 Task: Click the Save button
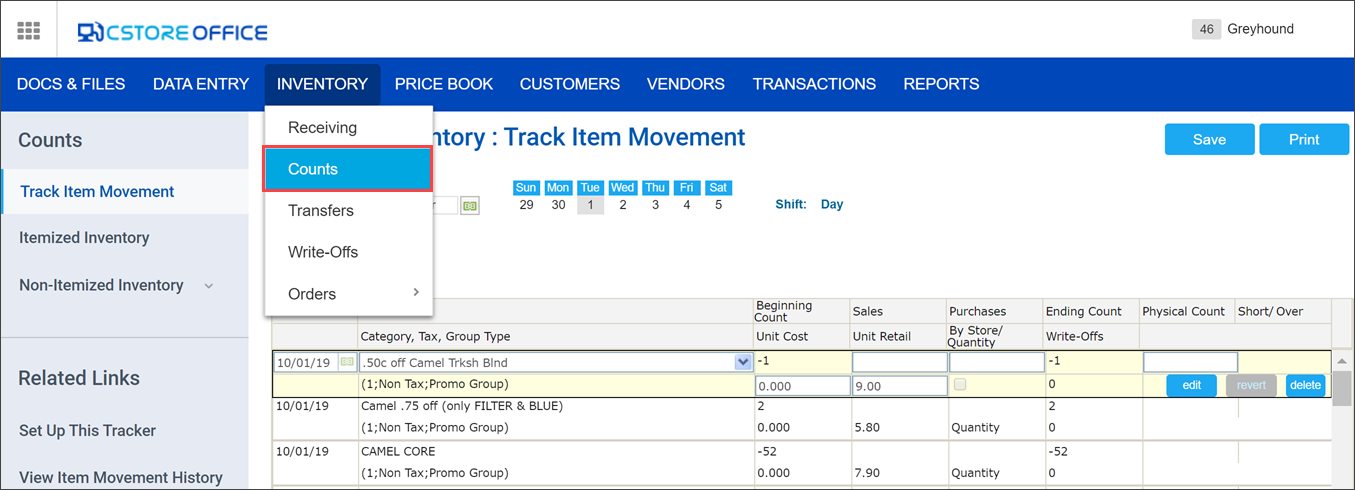(1208, 140)
